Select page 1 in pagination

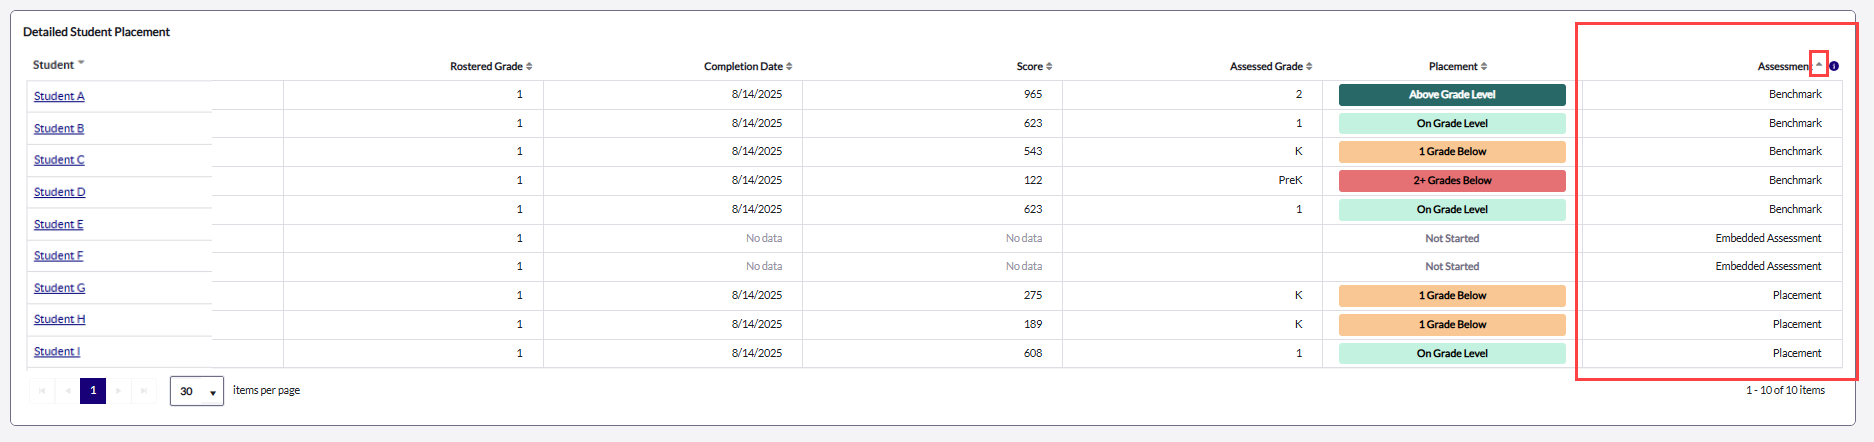(93, 391)
